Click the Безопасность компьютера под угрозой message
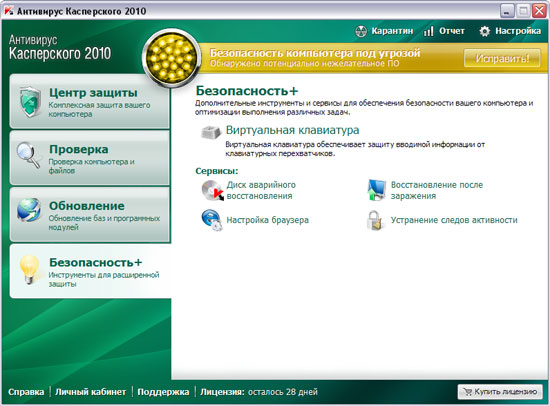This screenshot has height=406, width=550. coord(315,53)
